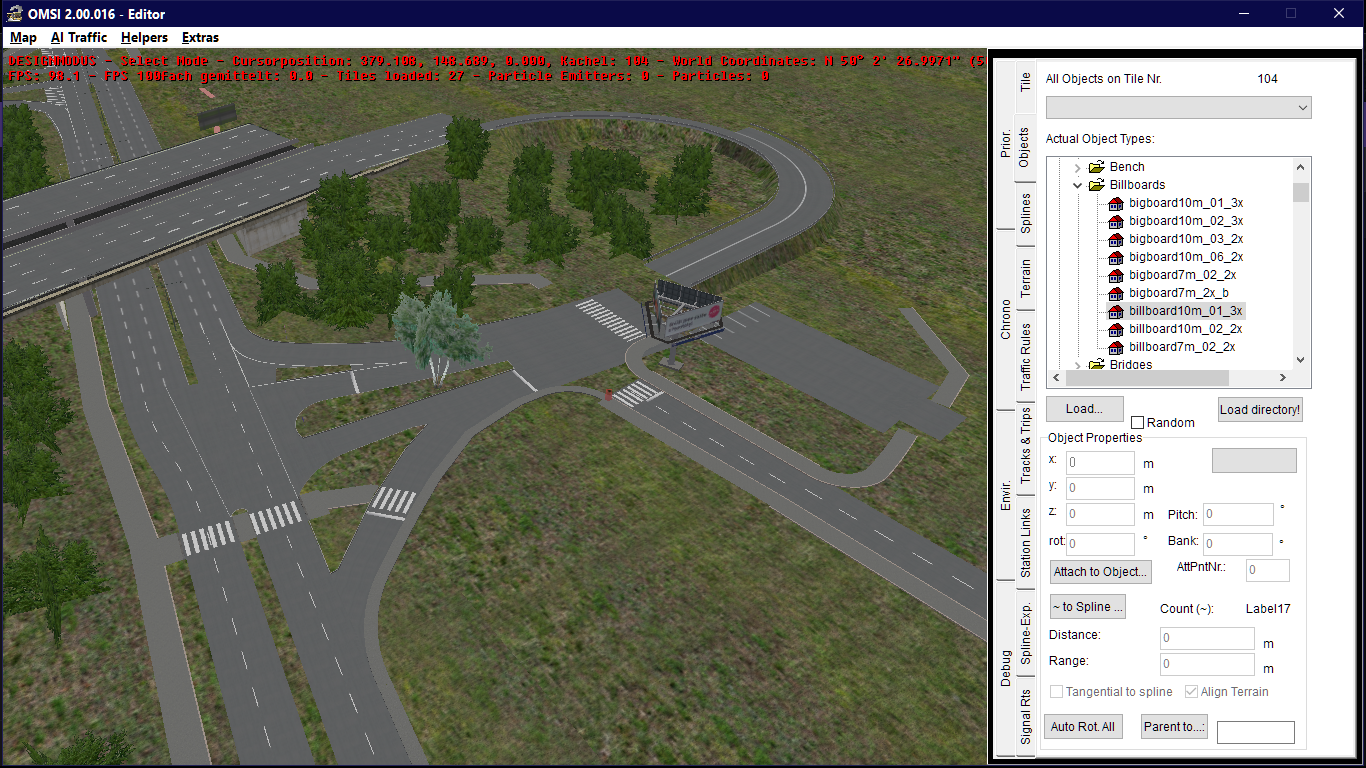The width and height of the screenshot is (1366, 768).
Task: Click the bigboard7m_02_2x object icon
Action: pyautogui.click(x=1116, y=275)
